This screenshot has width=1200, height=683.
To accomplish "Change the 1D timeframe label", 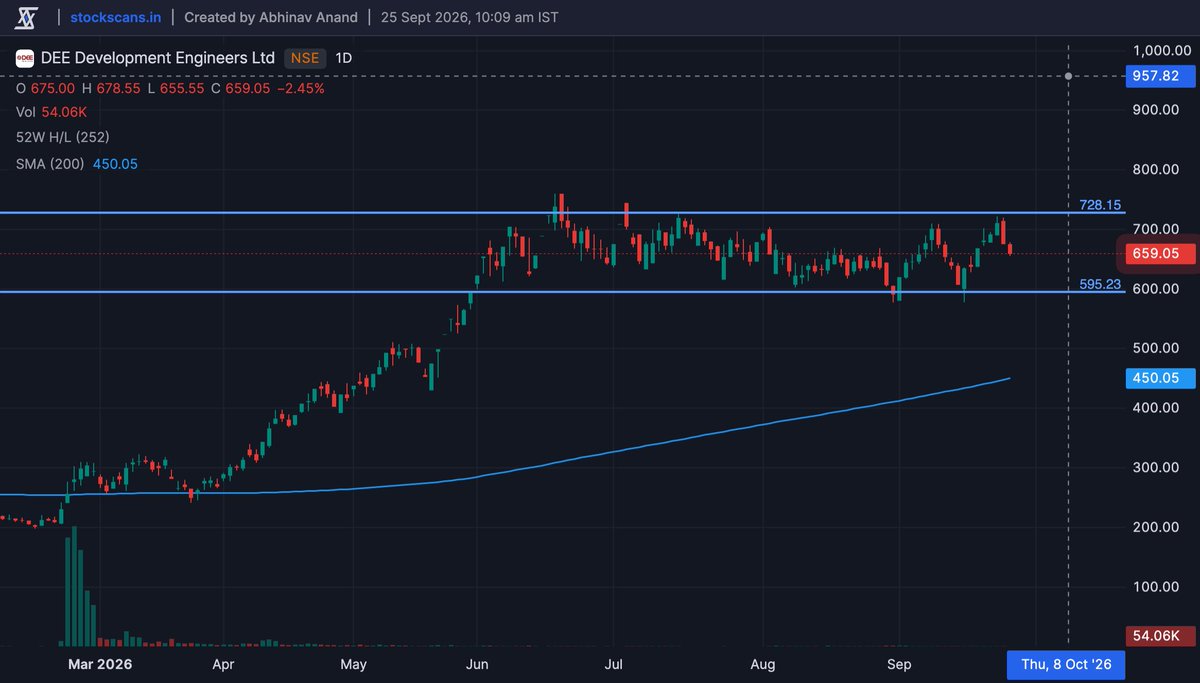I will pyautogui.click(x=343, y=58).
